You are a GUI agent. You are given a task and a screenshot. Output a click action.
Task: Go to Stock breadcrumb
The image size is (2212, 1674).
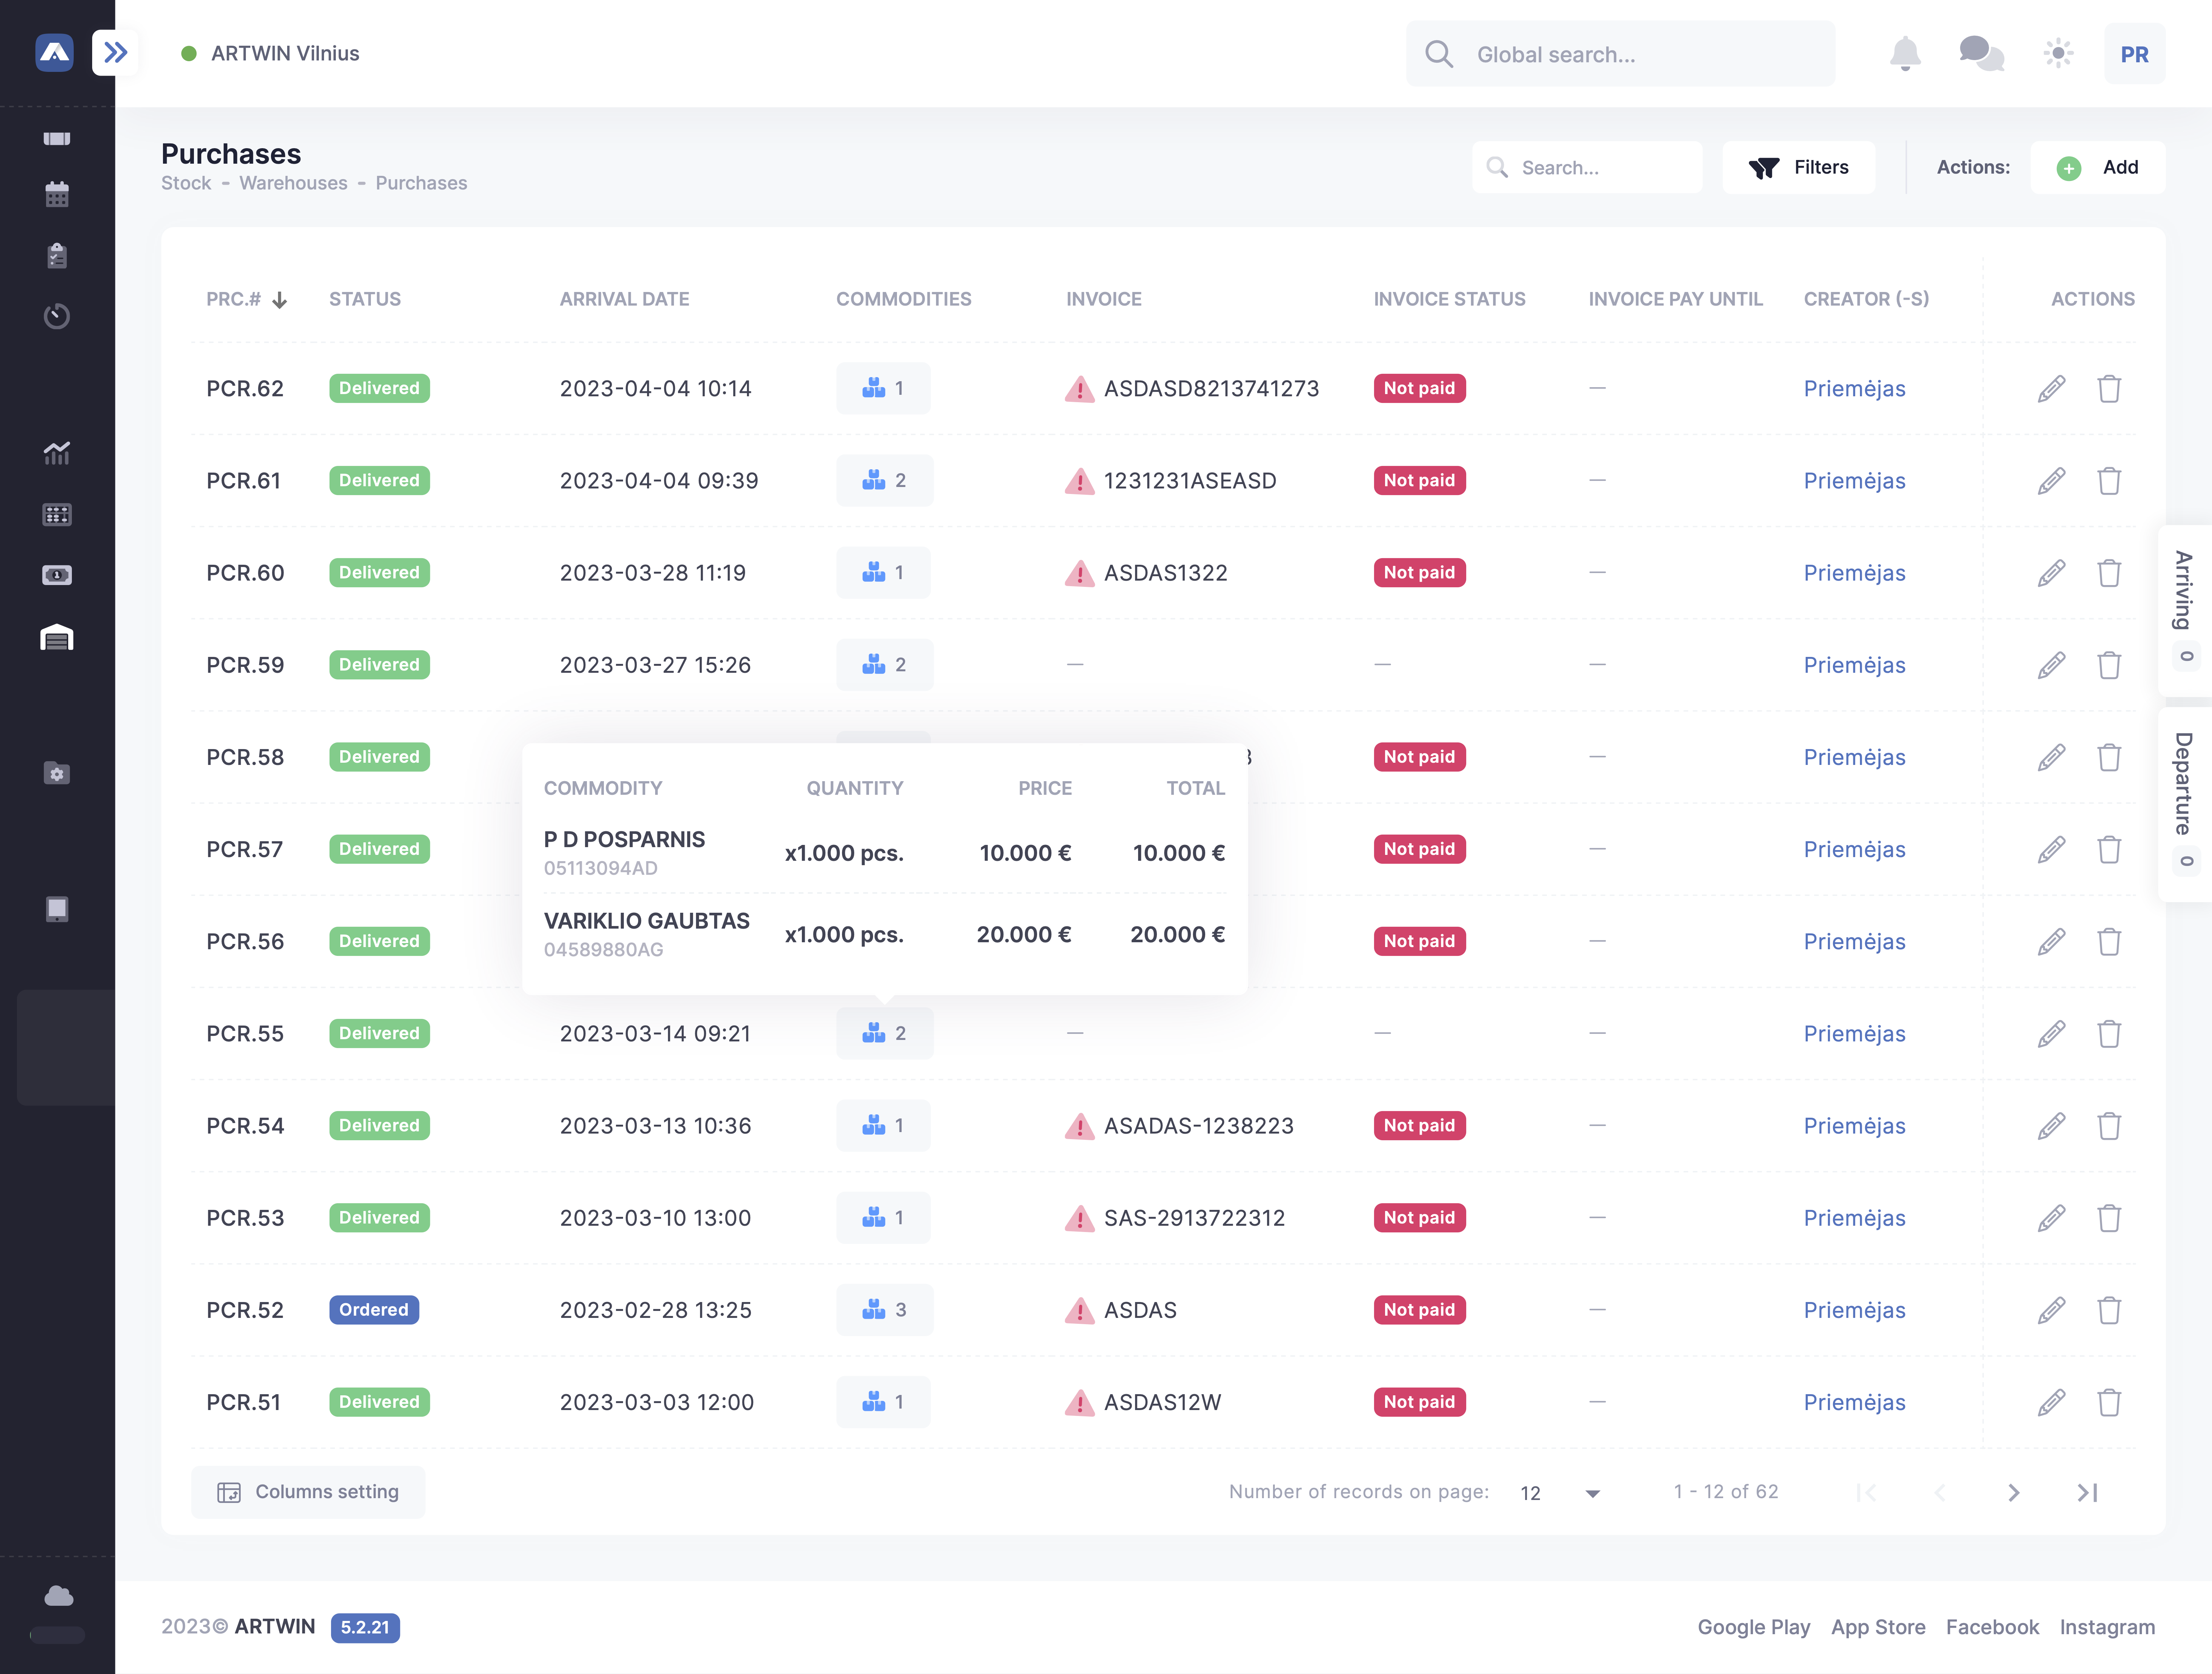(186, 183)
